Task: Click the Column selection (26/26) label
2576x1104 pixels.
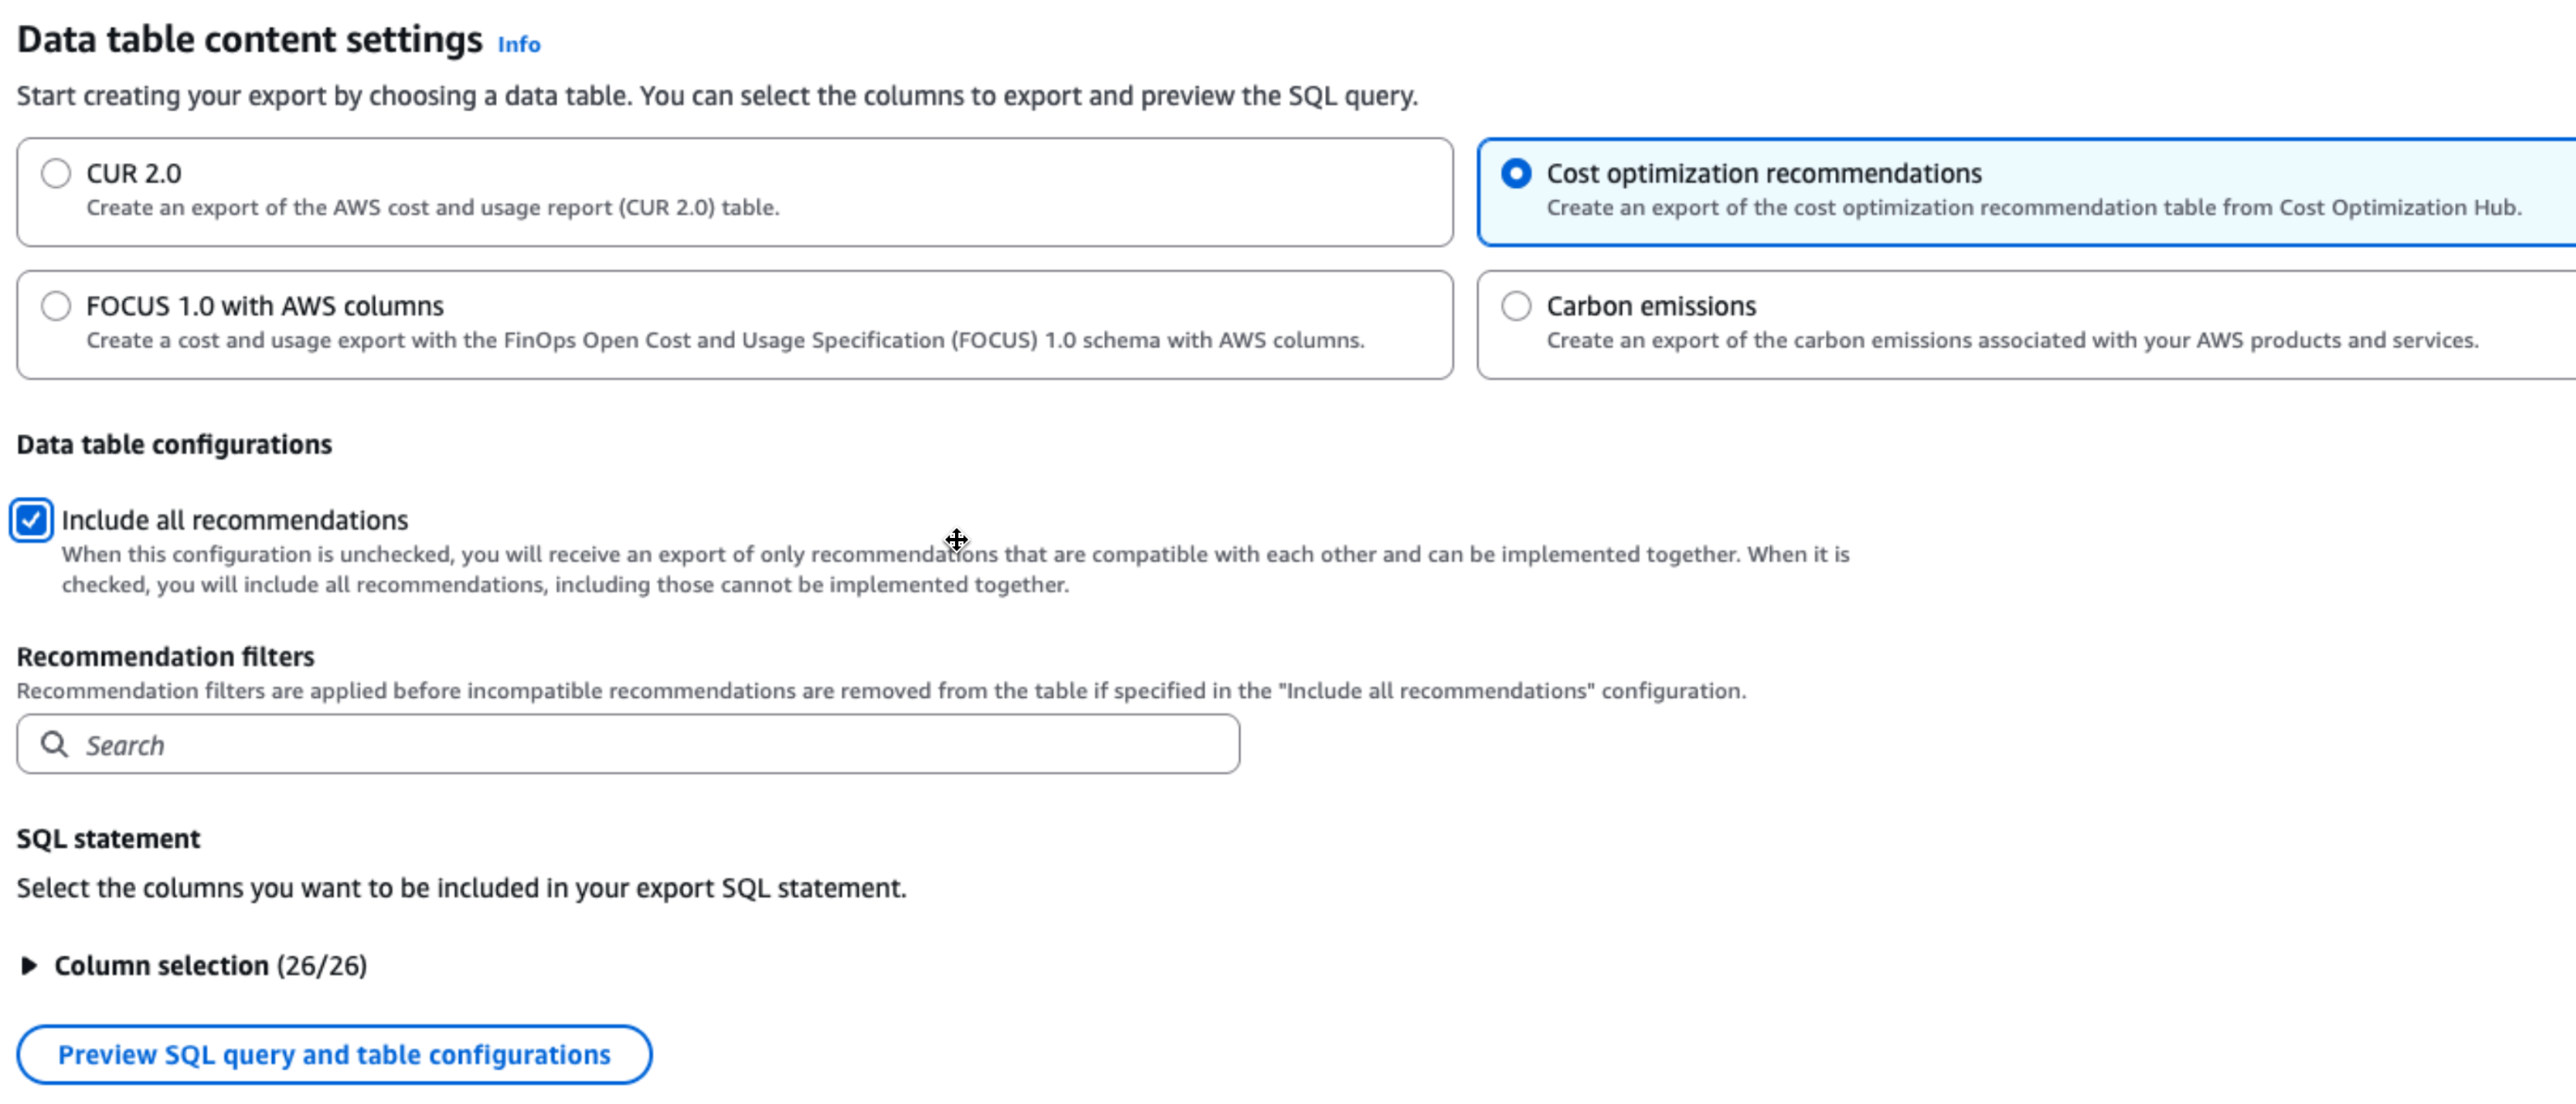Action: [x=210, y=965]
